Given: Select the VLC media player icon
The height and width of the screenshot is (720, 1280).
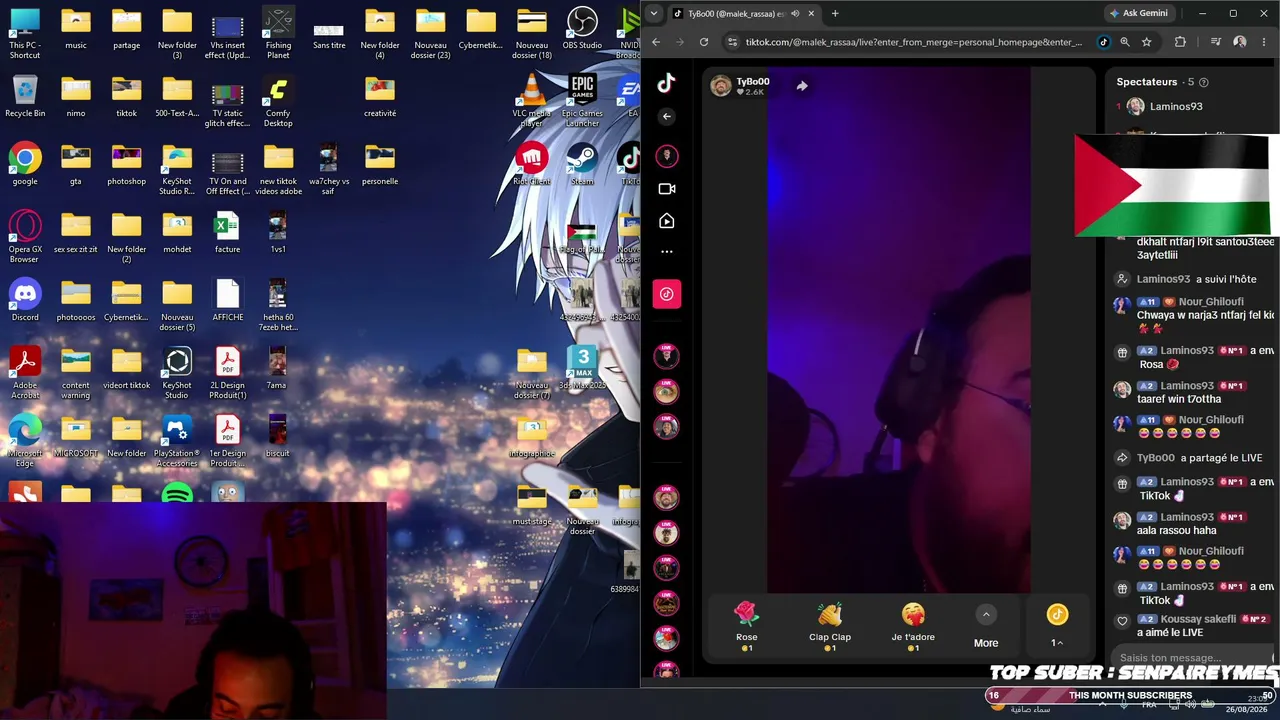Looking at the screenshot, I should click(532, 100).
